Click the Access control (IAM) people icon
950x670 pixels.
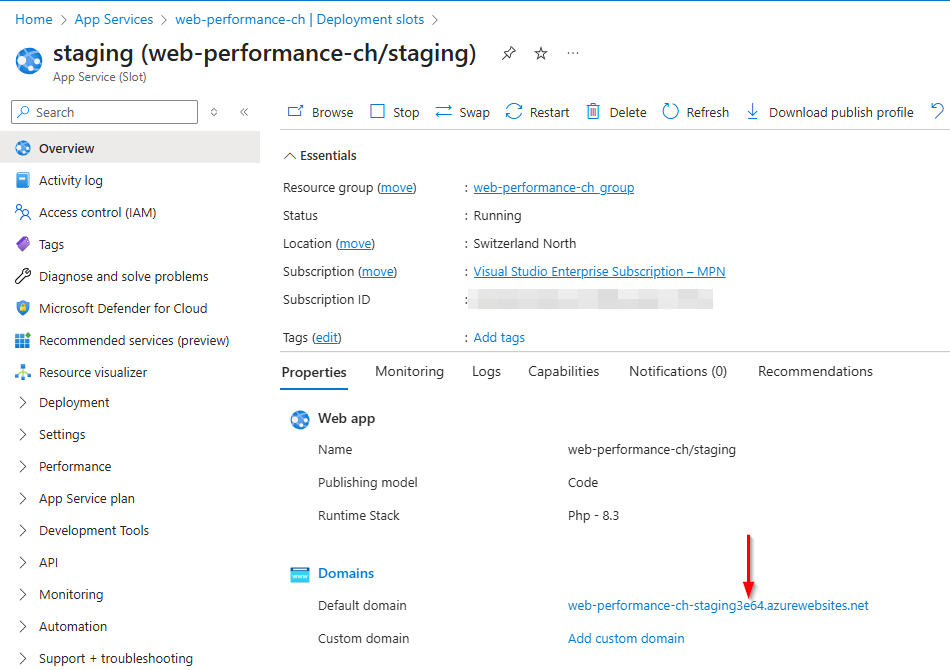(x=23, y=212)
